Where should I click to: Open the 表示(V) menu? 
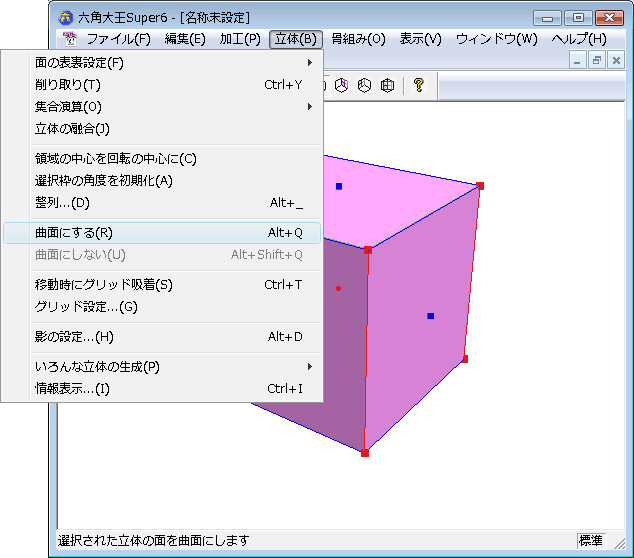pos(421,39)
